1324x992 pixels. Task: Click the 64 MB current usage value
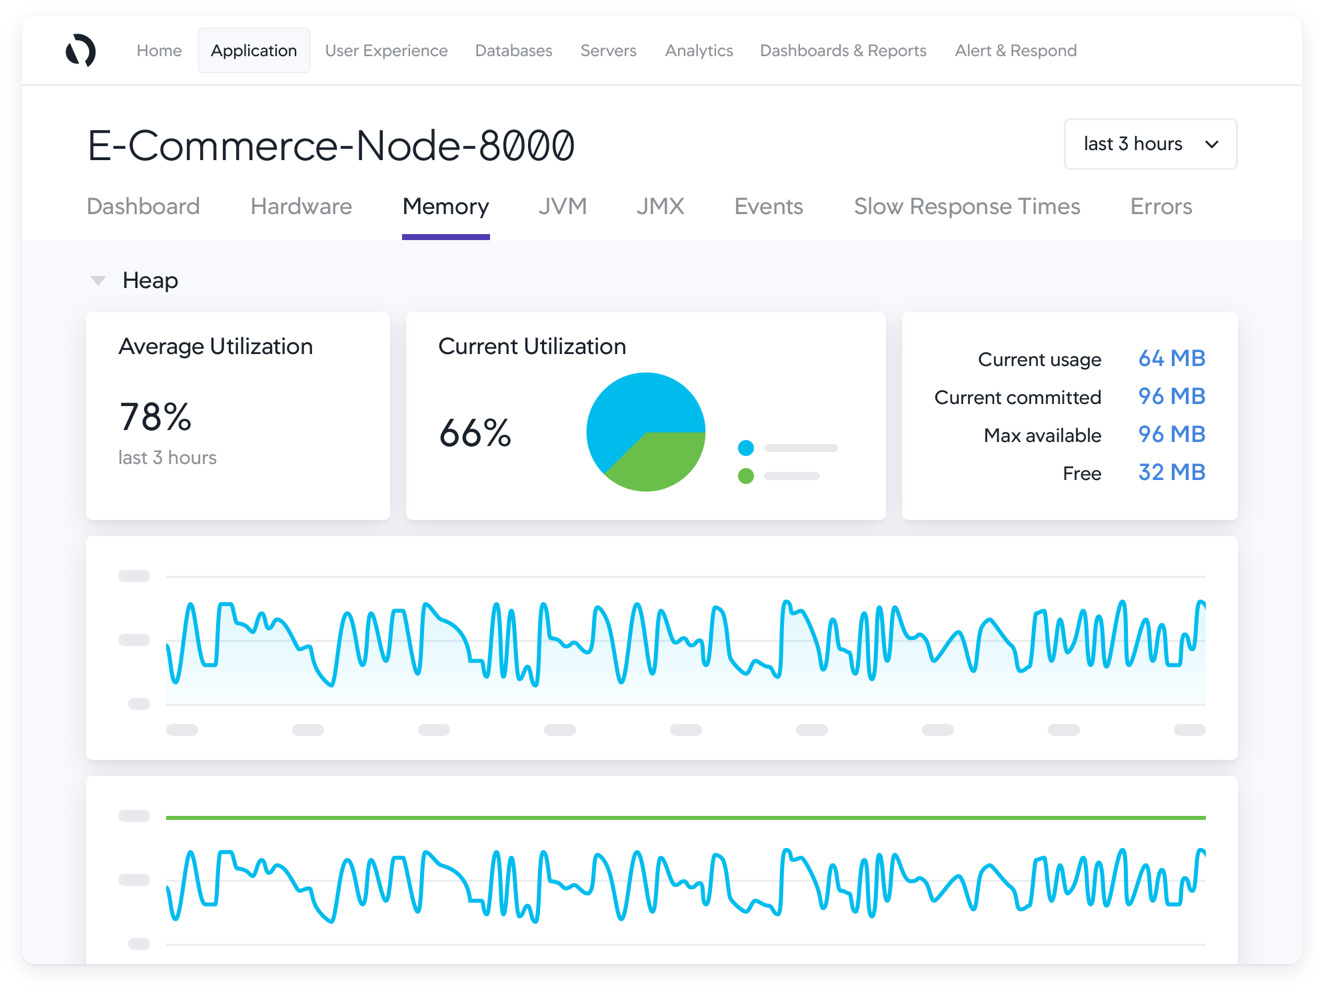1172,358
